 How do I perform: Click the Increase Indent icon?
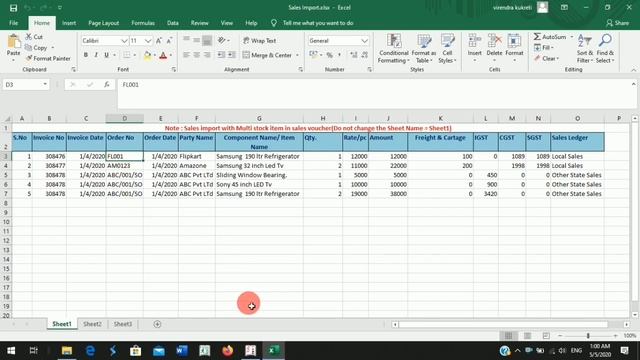tap(231, 55)
